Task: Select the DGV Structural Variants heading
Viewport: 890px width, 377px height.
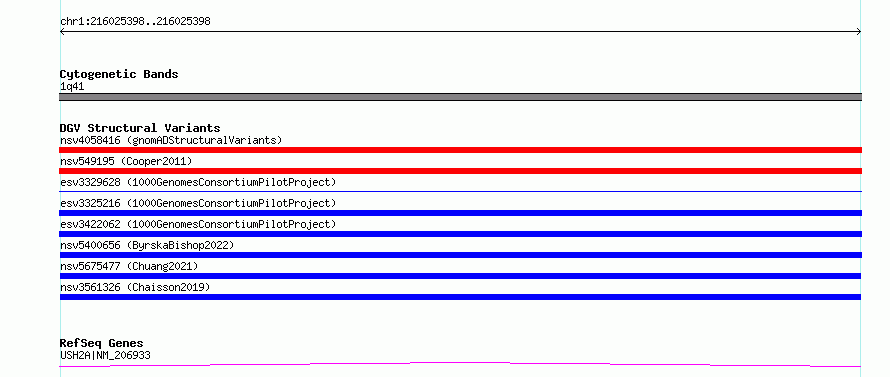Action: [x=140, y=128]
